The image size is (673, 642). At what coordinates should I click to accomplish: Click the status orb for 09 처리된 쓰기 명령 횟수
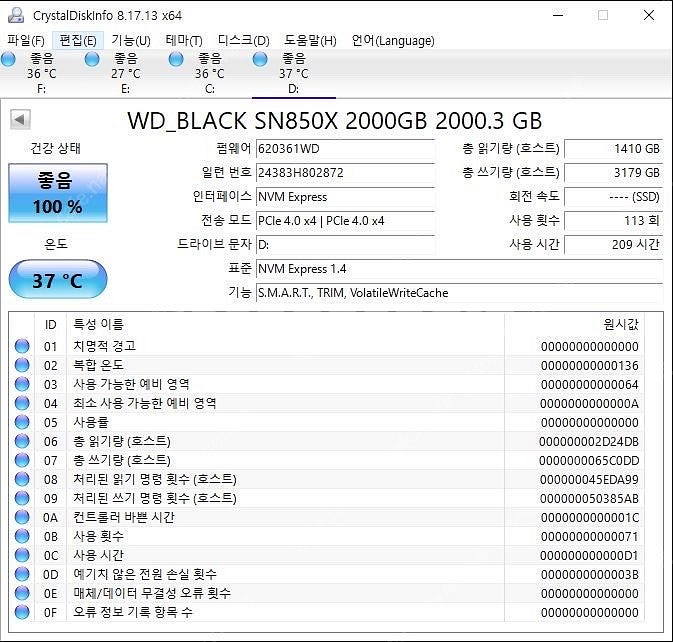click(x=22, y=498)
